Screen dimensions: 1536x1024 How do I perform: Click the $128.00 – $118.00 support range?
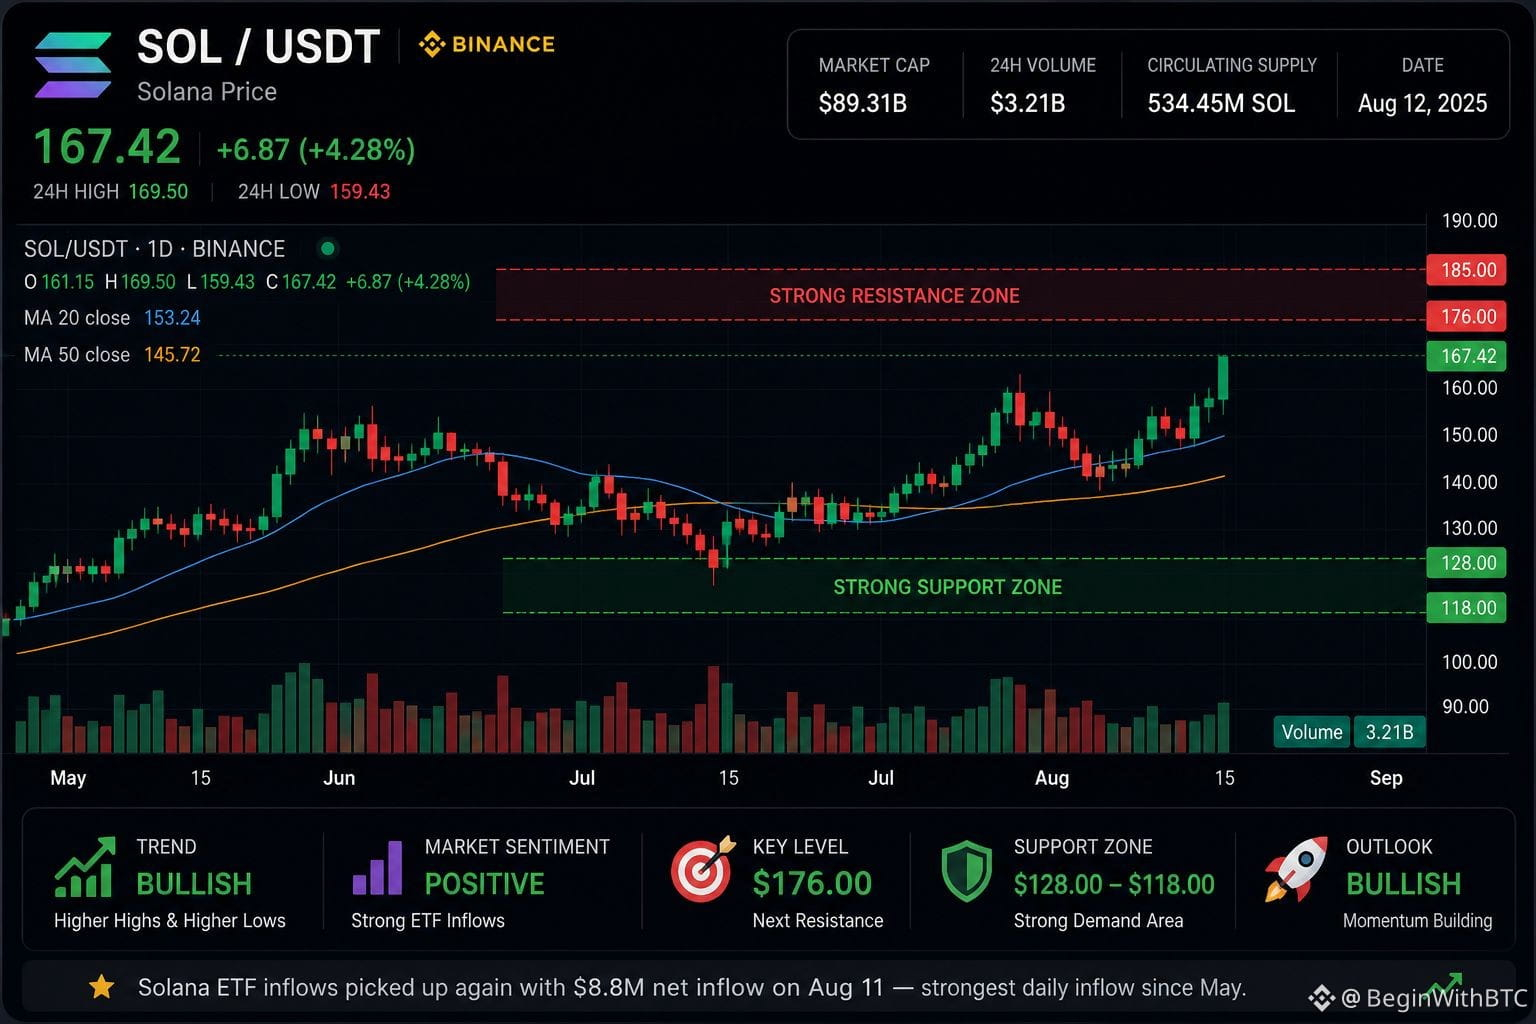pyautogui.click(x=1114, y=884)
